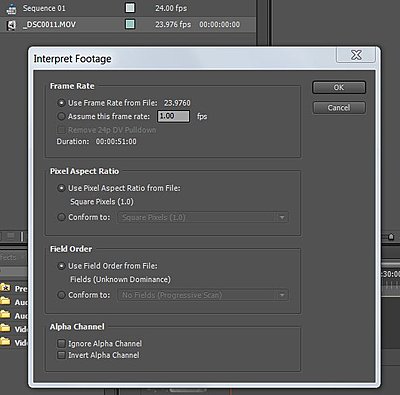Image resolution: width=400 pixels, height=395 pixels.
Task: Open the Presets folder in the Effects panel
Action: tap(5, 288)
